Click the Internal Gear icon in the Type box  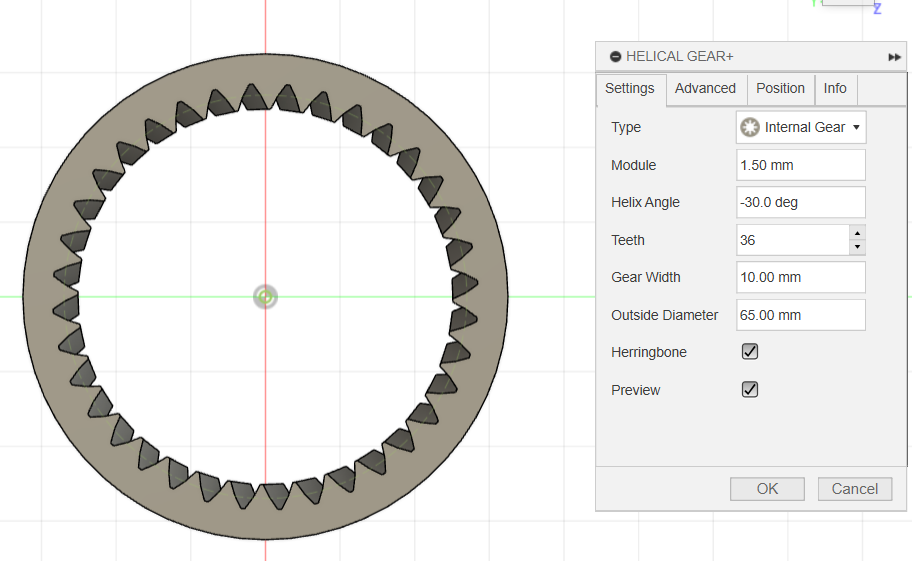coord(750,127)
